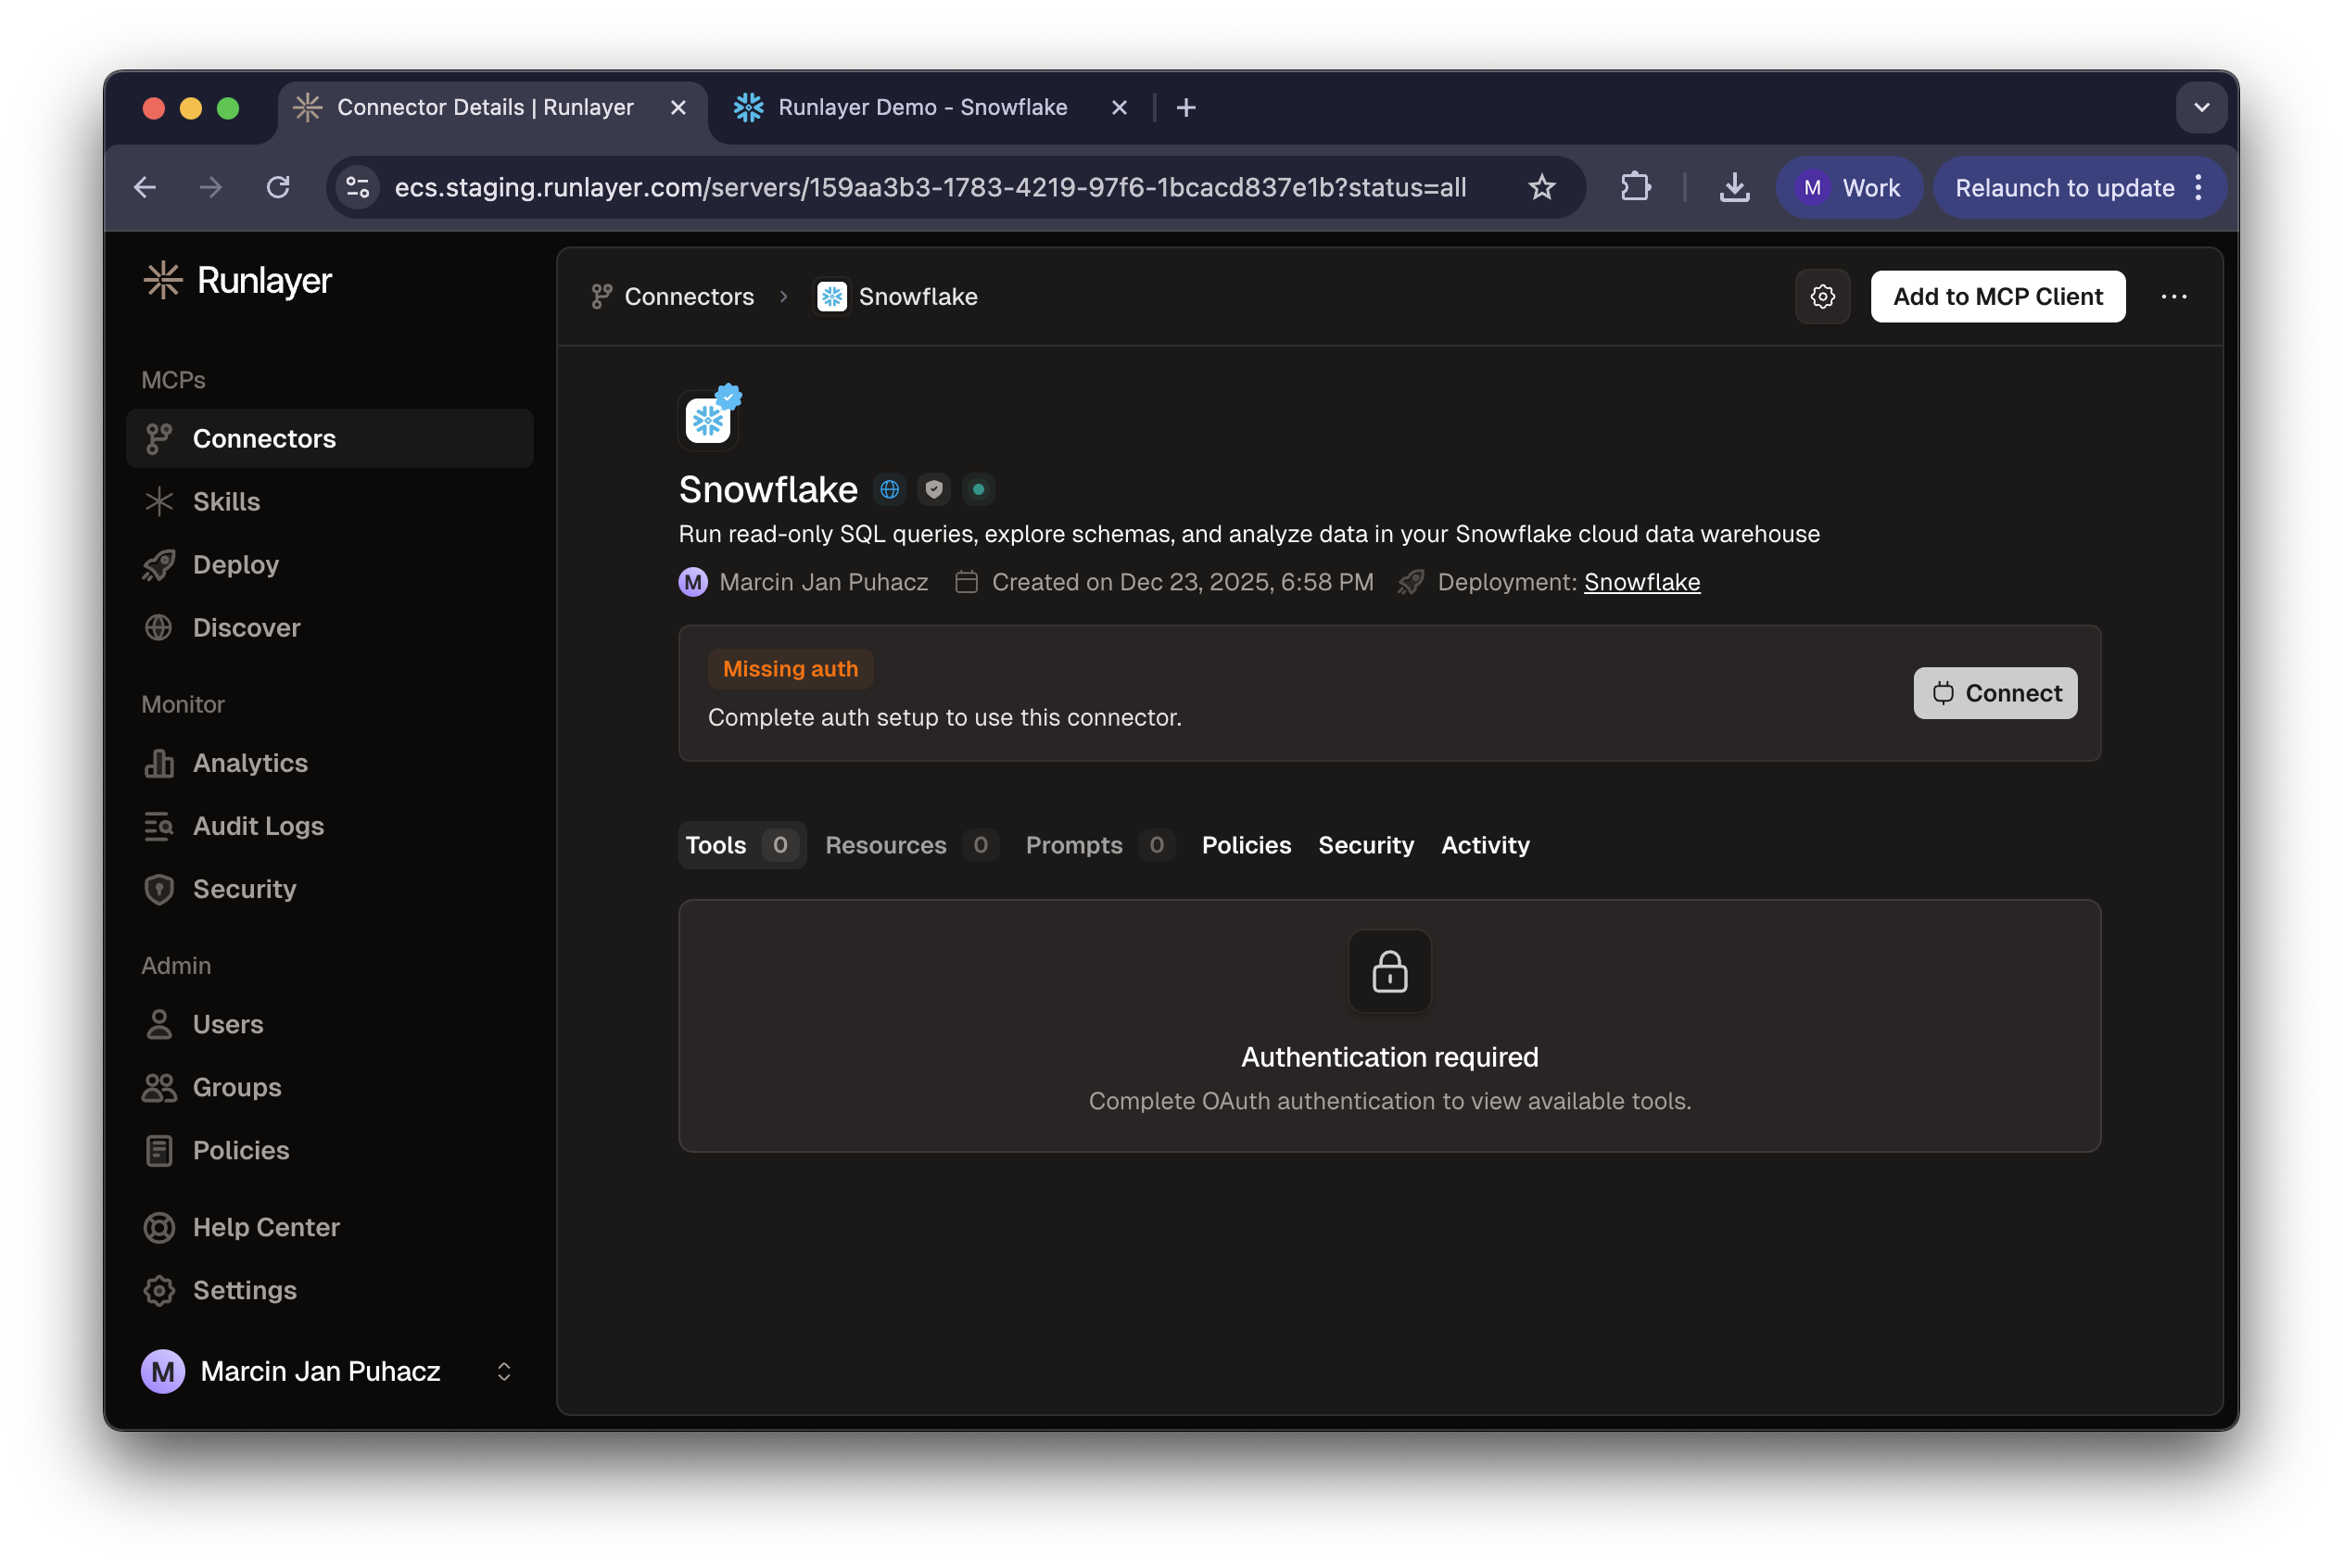Click the Connect button for auth setup
The height and width of the screenshot is (1568, 2343).
tap(1994, 693)
